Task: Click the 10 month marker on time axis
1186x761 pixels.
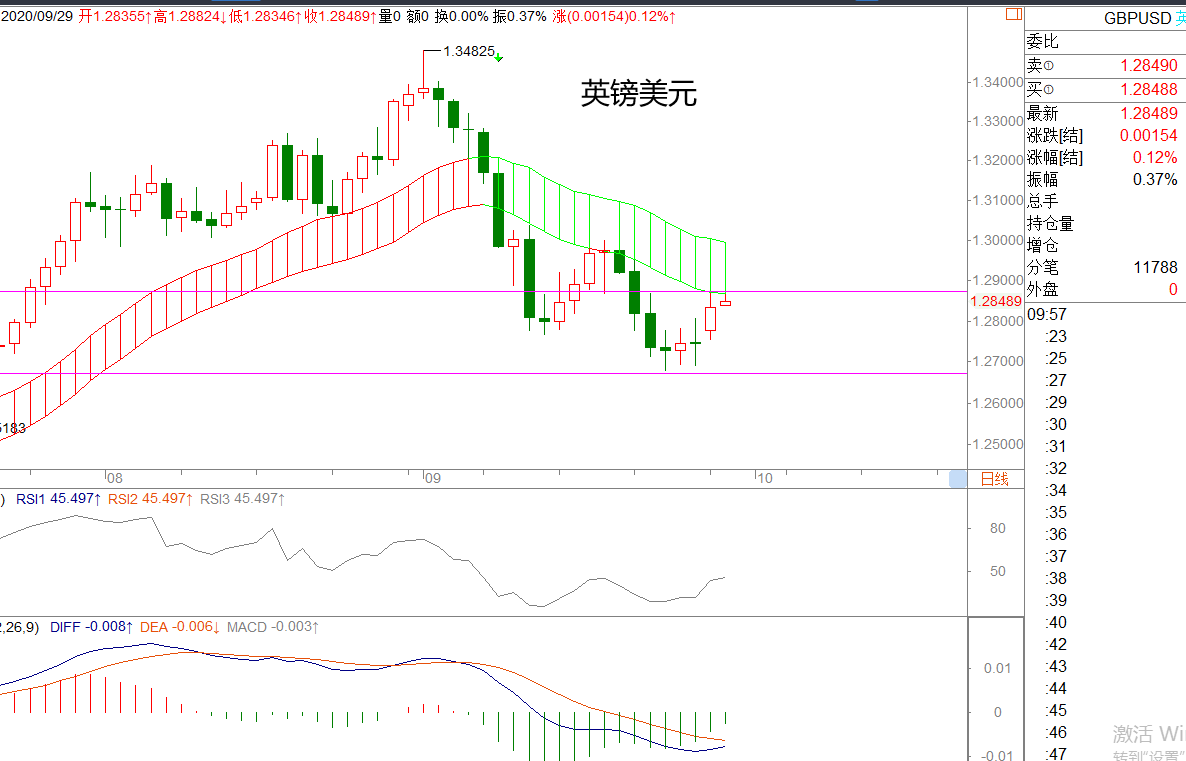Action: (765, 479)
